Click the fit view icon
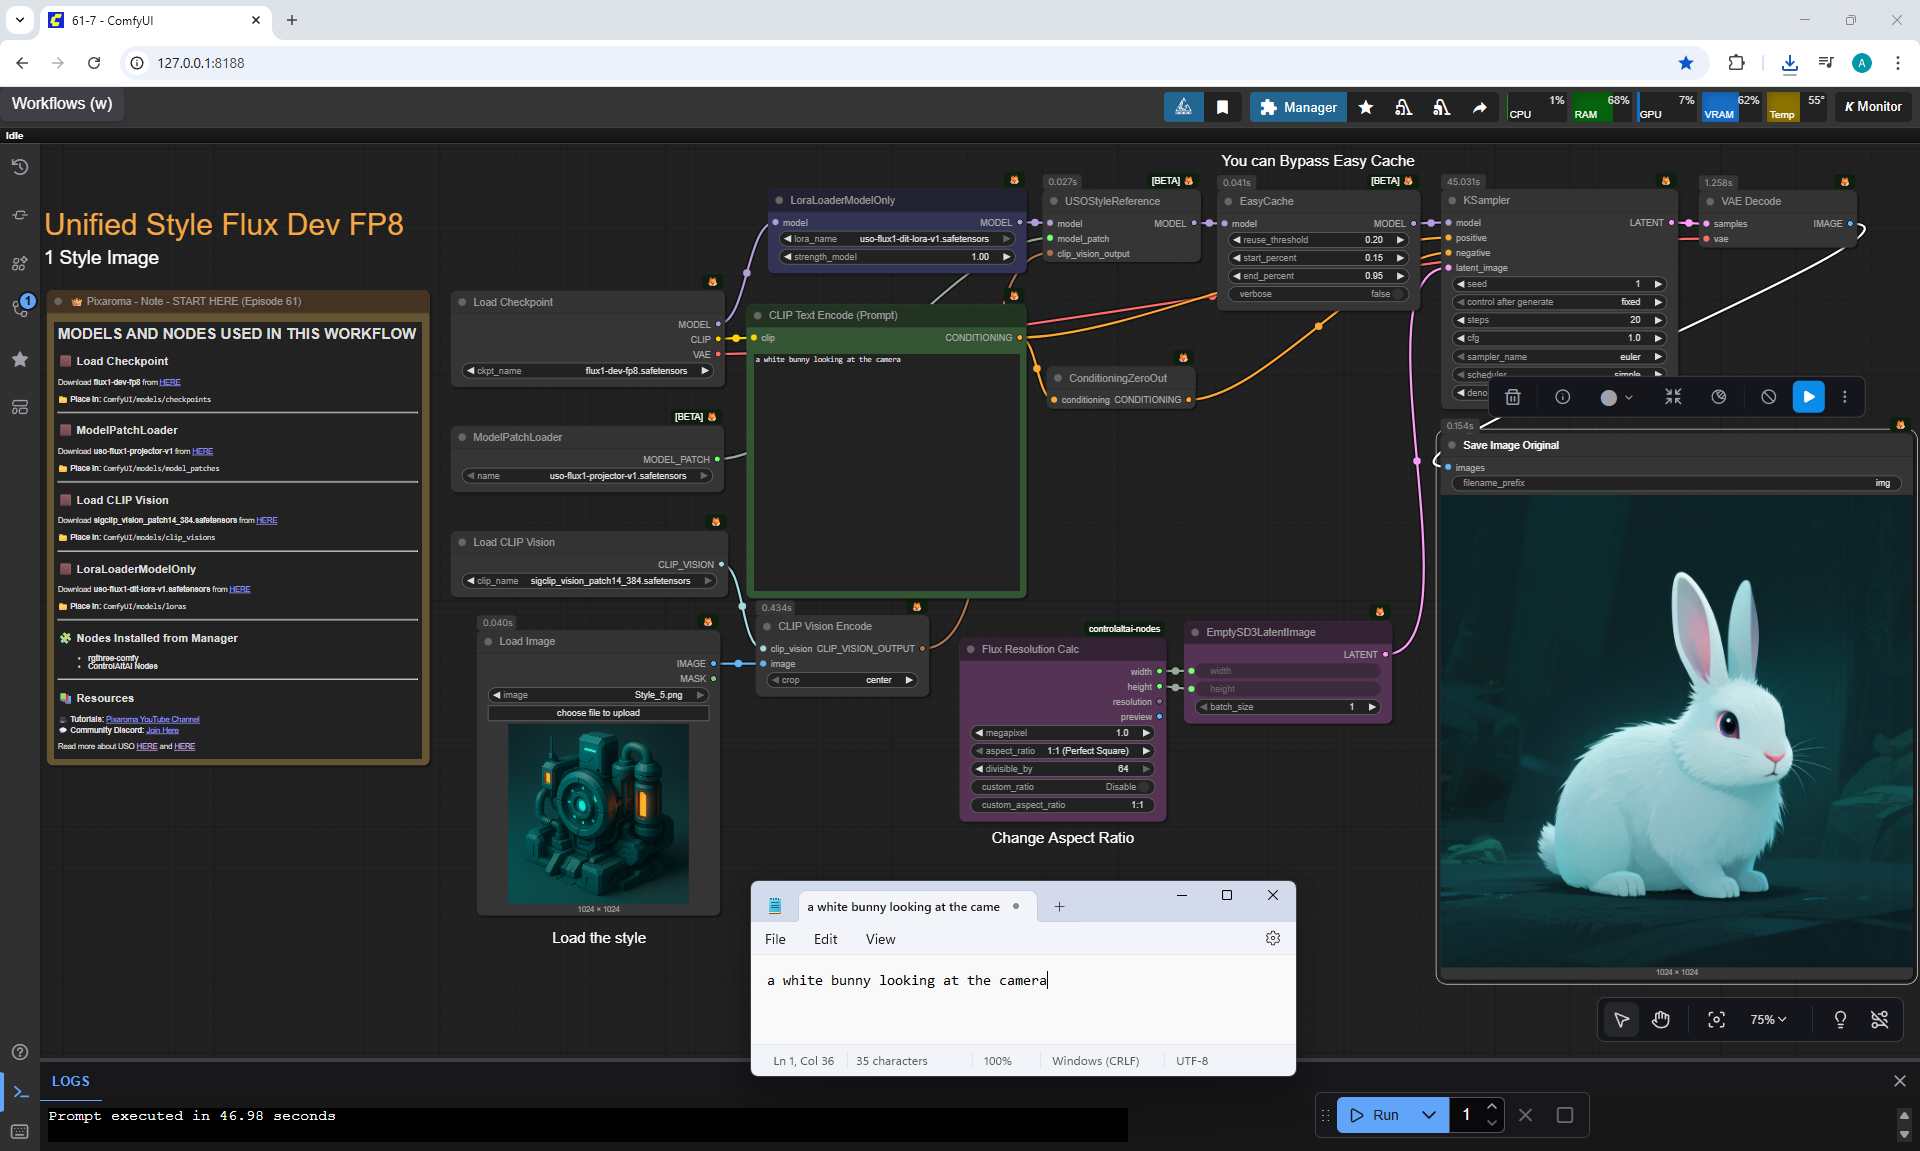The image size is (1920, 1151). click(x=1716, y=1019)
